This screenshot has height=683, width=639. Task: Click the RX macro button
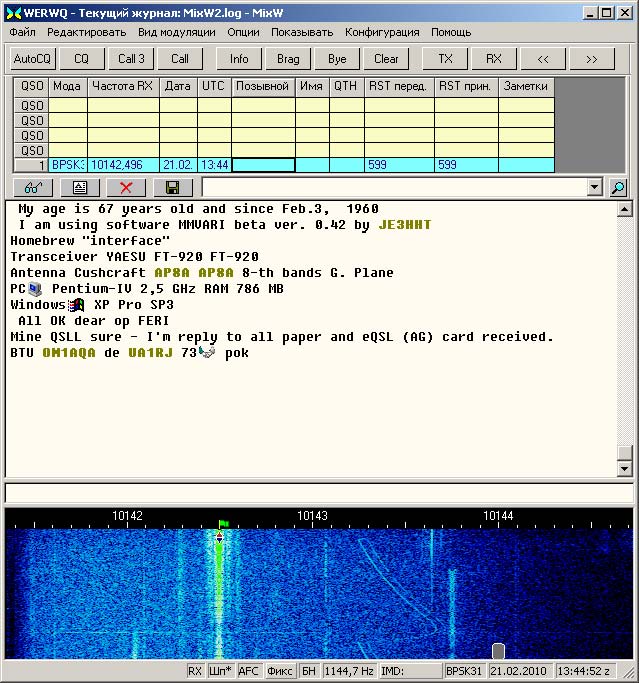click(494, 59)
